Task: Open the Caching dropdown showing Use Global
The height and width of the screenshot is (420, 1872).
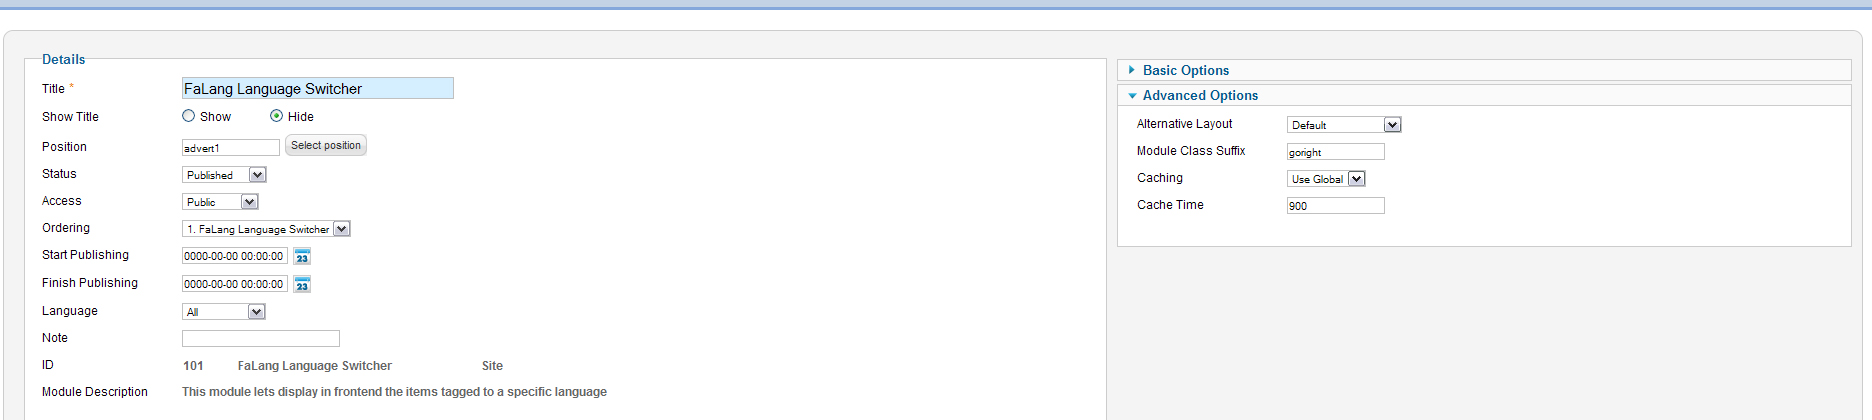Action: pos(1326,179)
